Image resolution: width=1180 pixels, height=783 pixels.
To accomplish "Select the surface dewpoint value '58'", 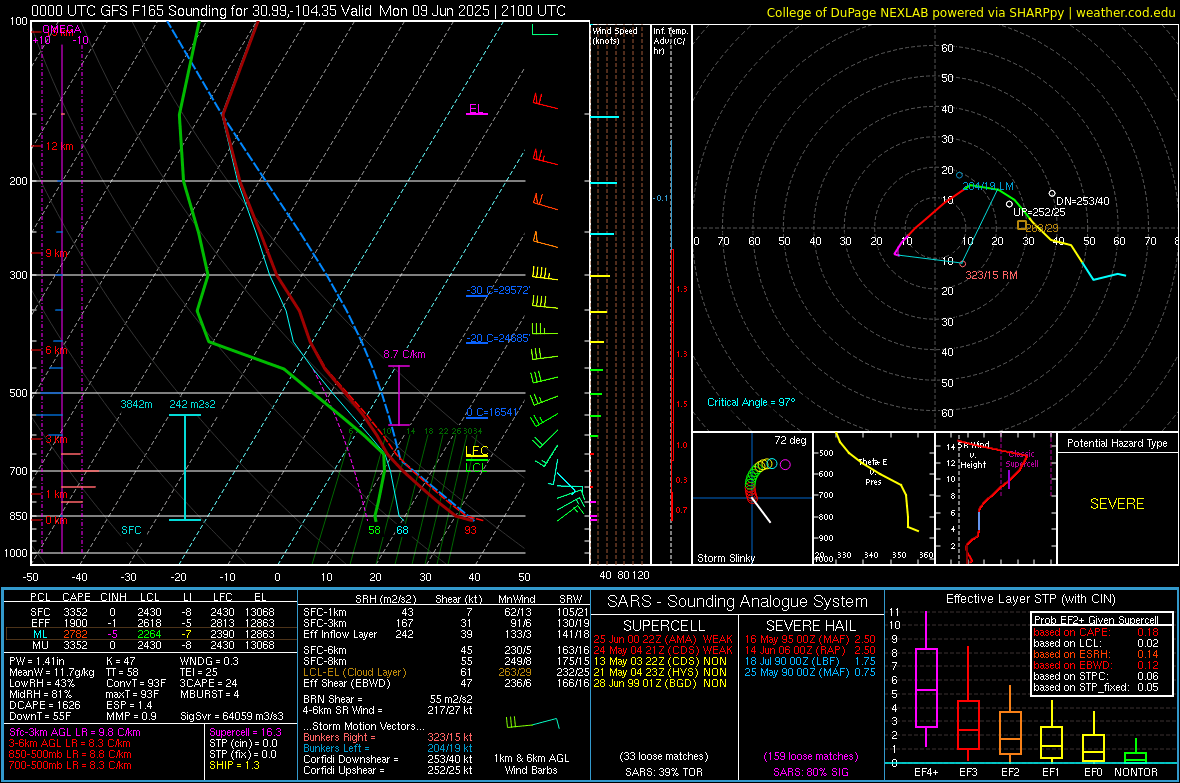I will [x=375, y=530].
